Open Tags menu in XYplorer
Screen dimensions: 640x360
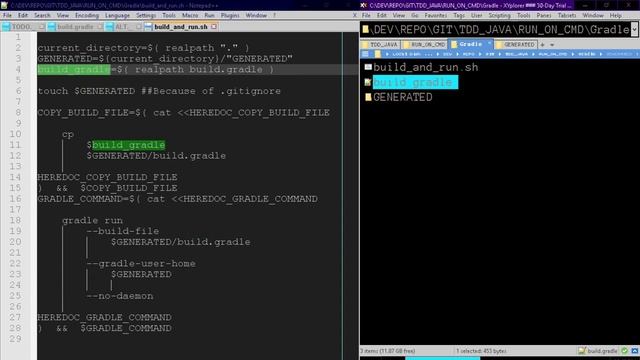pyautogui.click(x=459, y=16)
